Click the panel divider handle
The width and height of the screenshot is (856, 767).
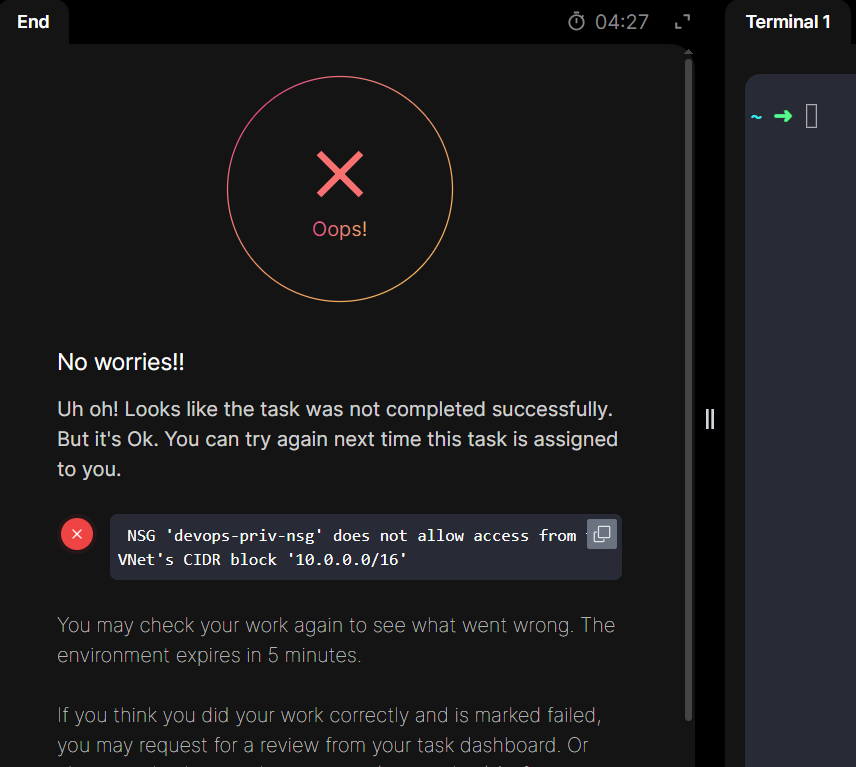tap(710, 419)
